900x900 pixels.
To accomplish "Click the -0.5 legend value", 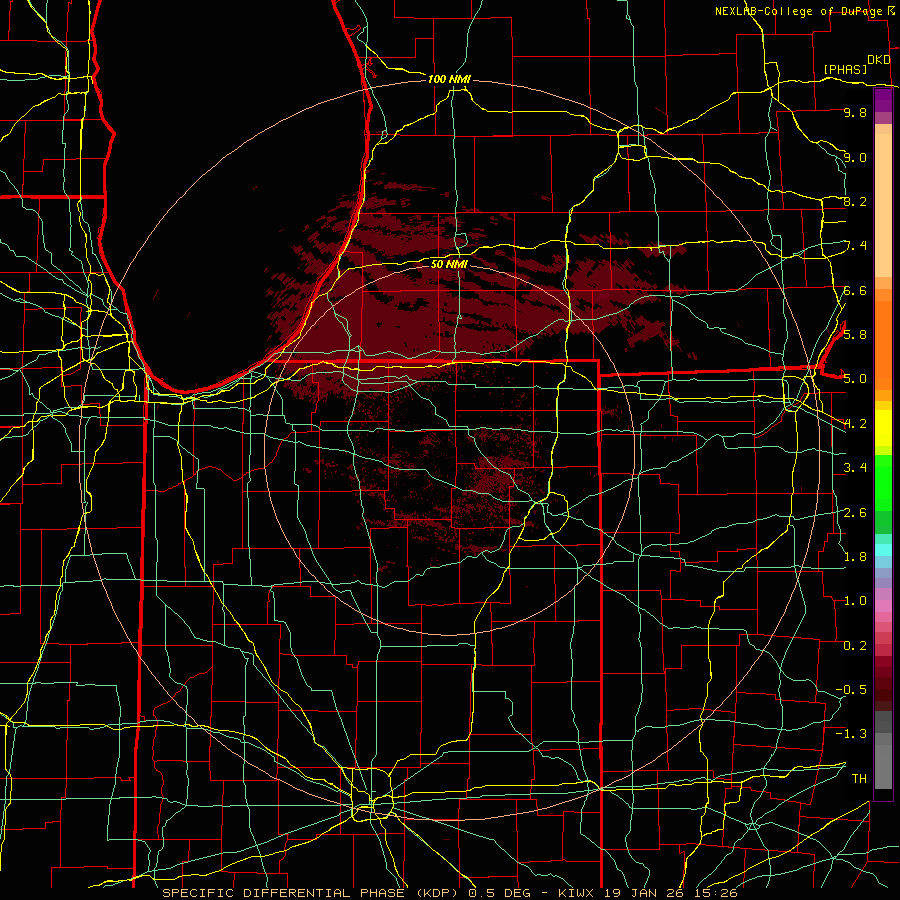I will pos(851,690).
